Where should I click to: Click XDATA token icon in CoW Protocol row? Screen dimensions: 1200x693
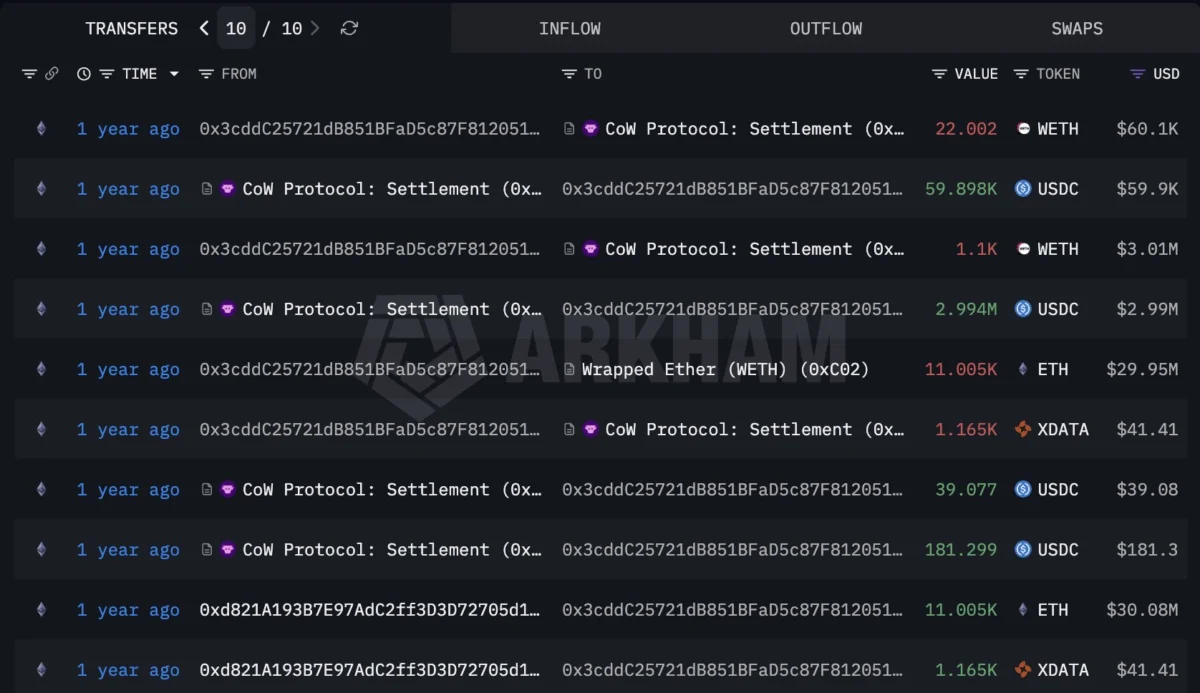pyautogui.click(x=1023, y=429)
